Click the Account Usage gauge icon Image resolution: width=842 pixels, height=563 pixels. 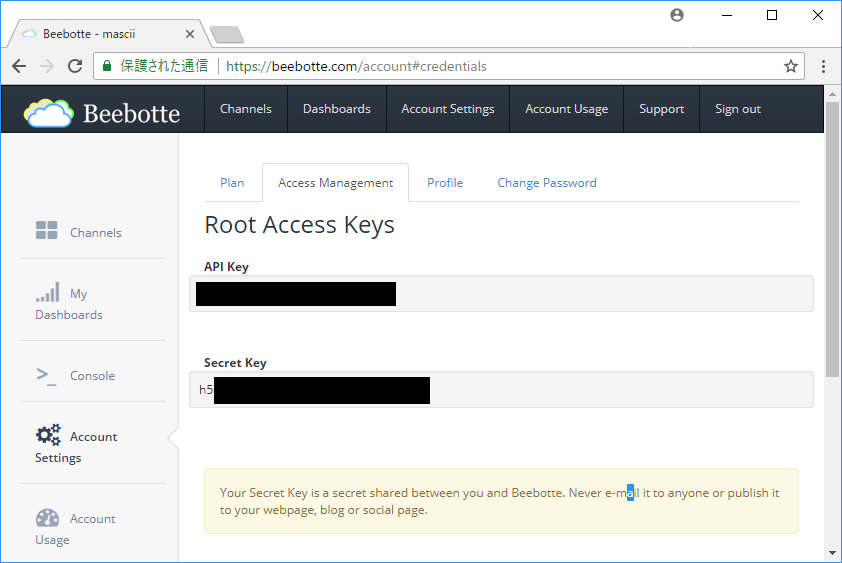[47, 518]
